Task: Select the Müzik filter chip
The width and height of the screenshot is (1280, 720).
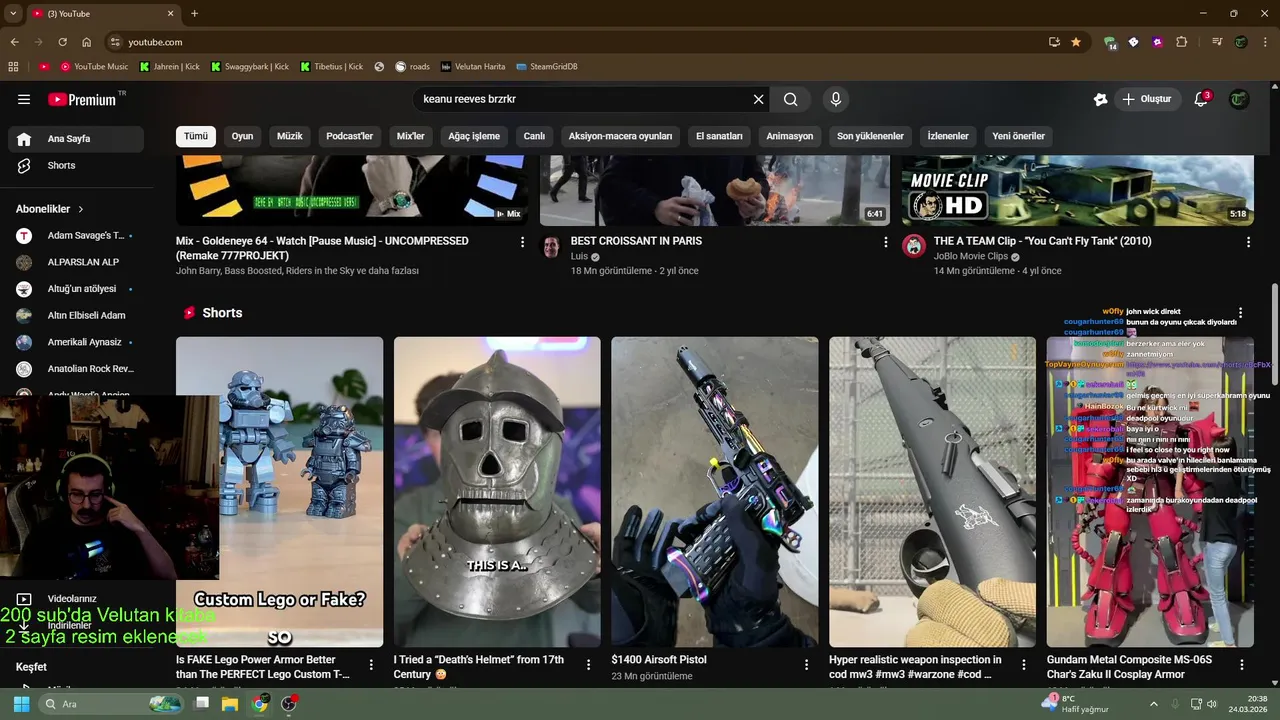Action: (290, 136)
